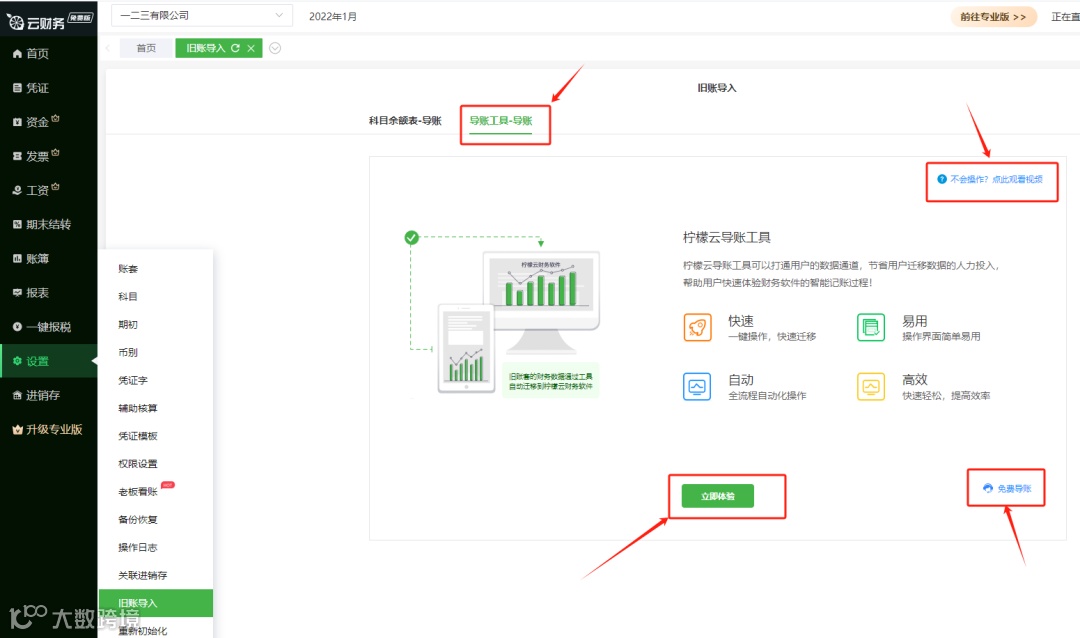The height and width of the screenshot is (638, 1080).
Task: Click the question mark help icon
Action: click(942, 179)
